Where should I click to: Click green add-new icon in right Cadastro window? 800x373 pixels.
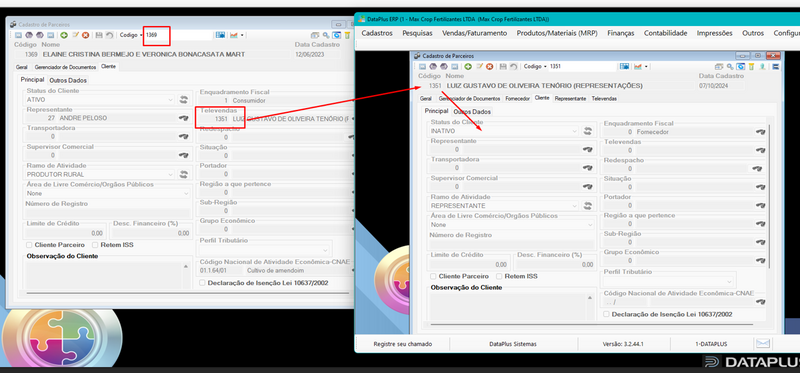pyautogui.click(x=468, y=66)
